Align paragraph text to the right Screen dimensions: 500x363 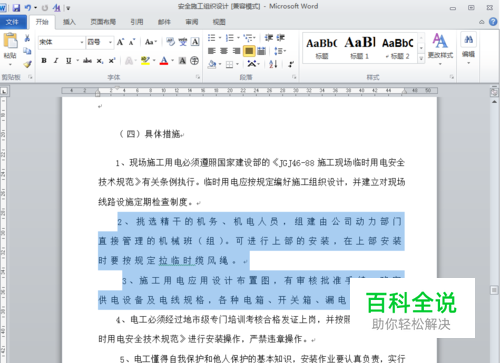tap(236, 51)
